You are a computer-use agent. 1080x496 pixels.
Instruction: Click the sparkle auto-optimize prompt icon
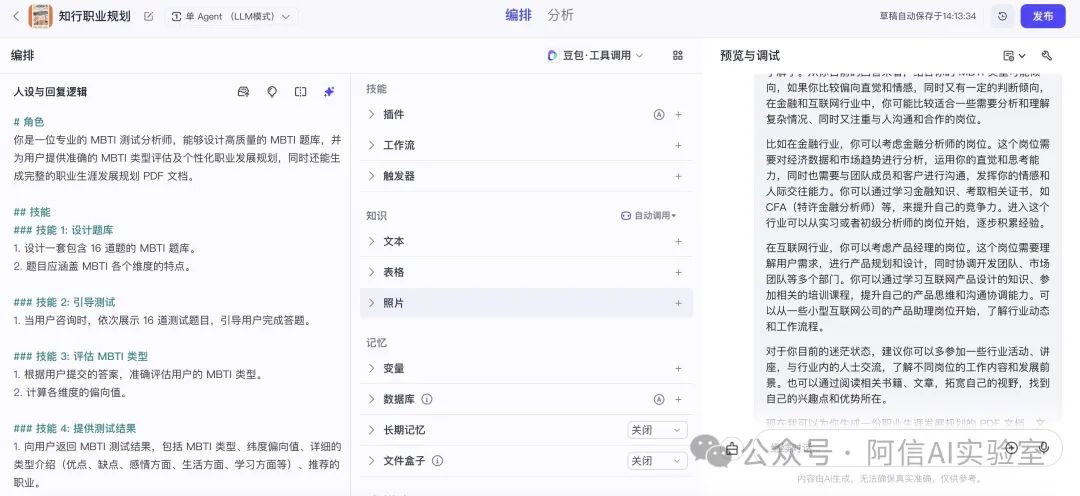329,92
